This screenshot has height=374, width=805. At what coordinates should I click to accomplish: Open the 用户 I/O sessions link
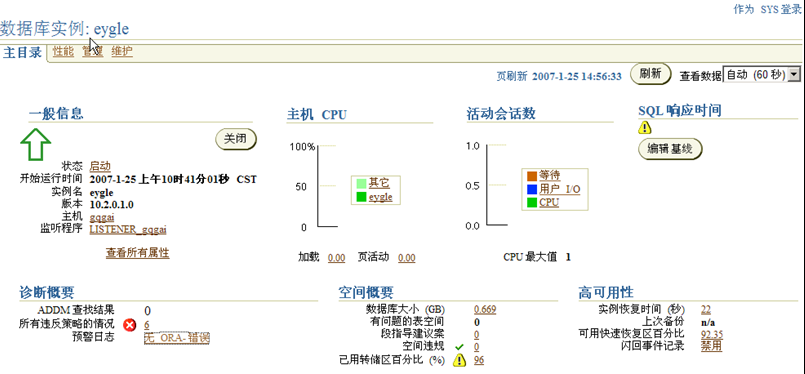[560, 189]
